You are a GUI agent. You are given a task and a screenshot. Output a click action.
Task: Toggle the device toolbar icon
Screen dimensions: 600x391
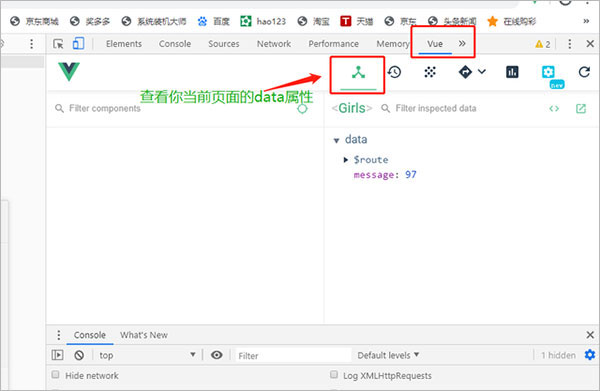[78, 44]
